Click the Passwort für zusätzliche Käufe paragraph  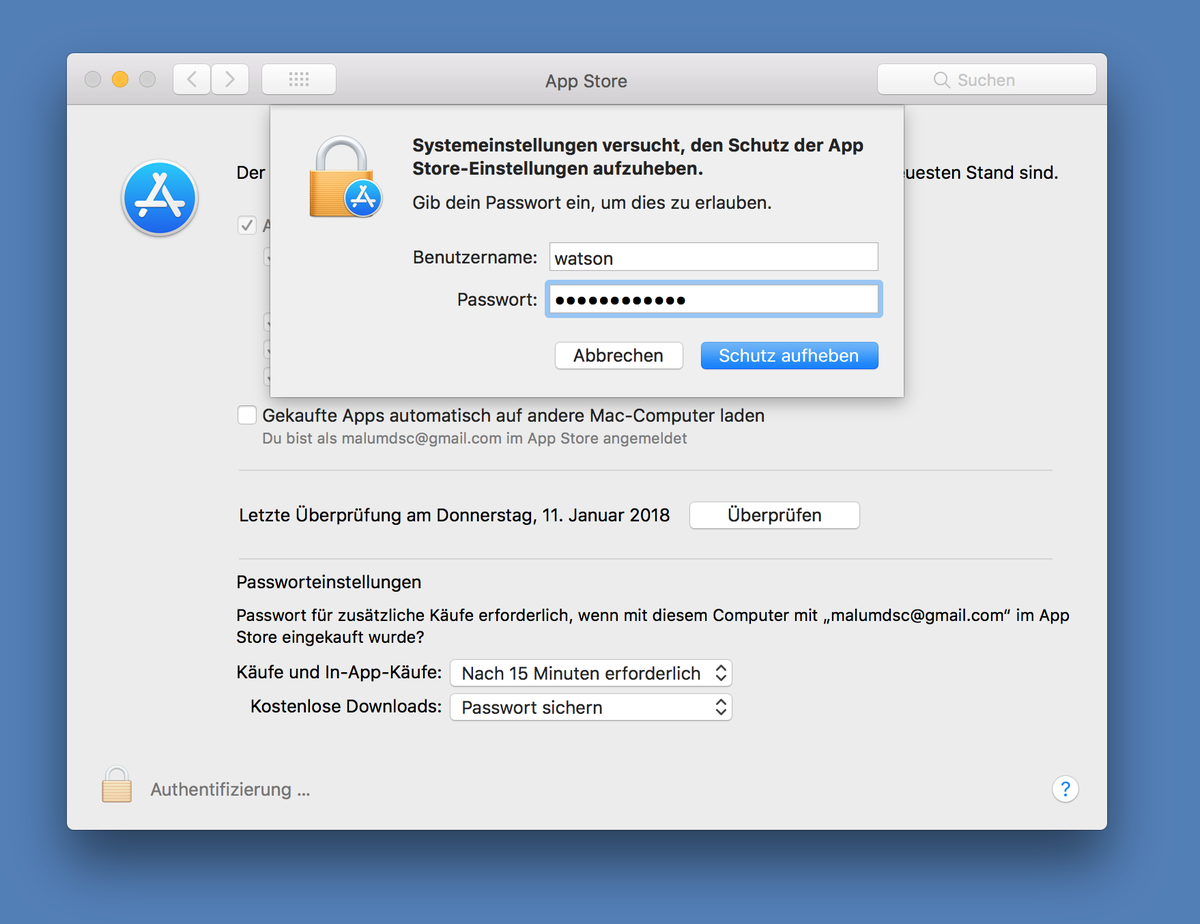pos(653,626)
